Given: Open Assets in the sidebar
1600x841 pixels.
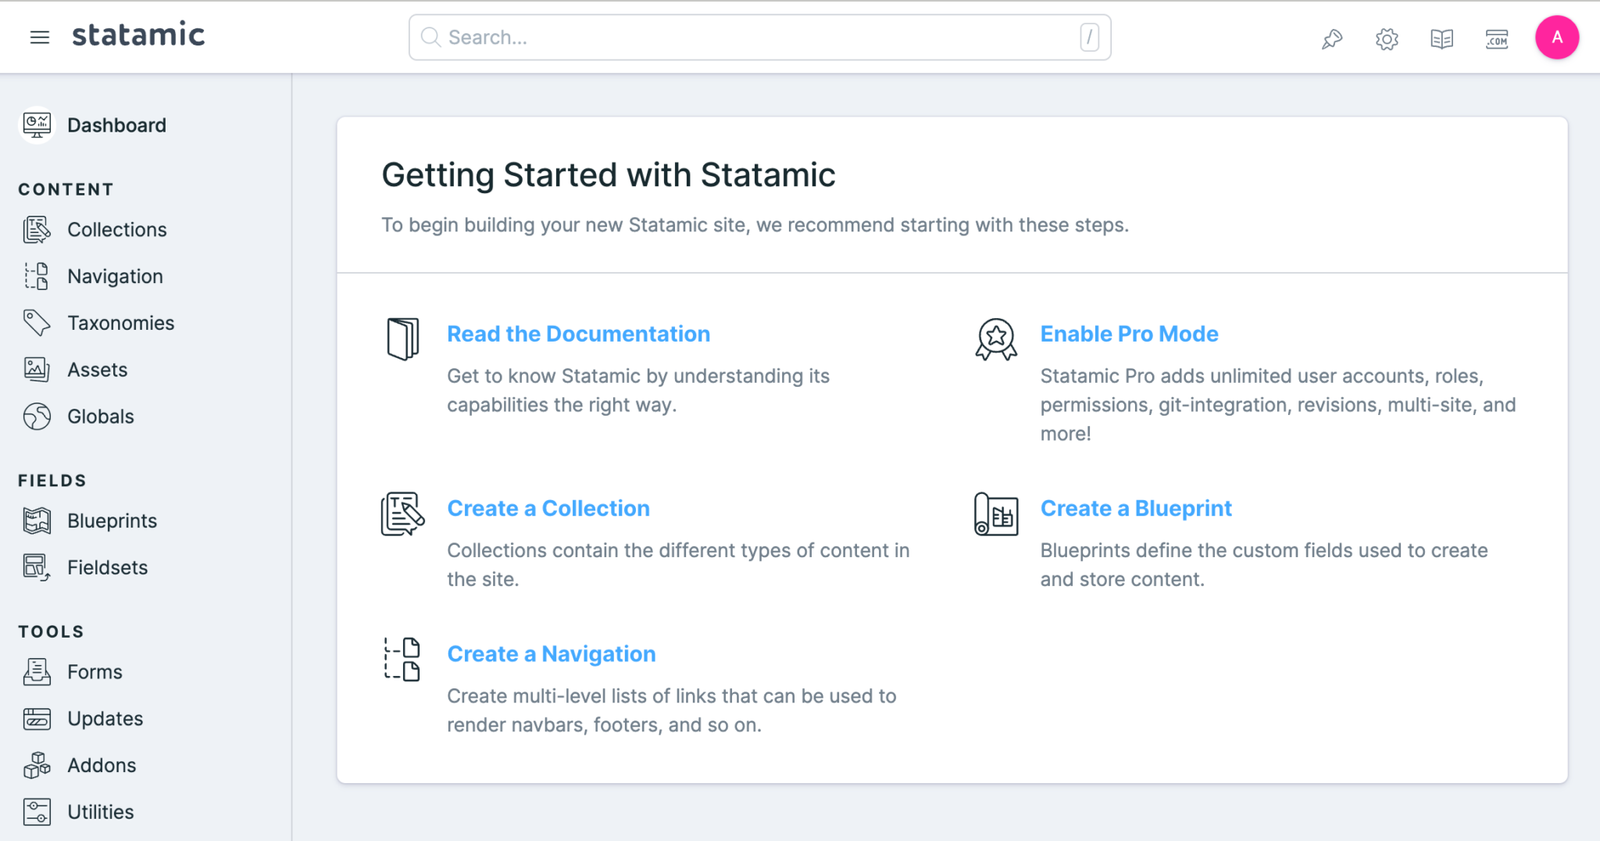Looking at the screenshot, I should (97, 370).
